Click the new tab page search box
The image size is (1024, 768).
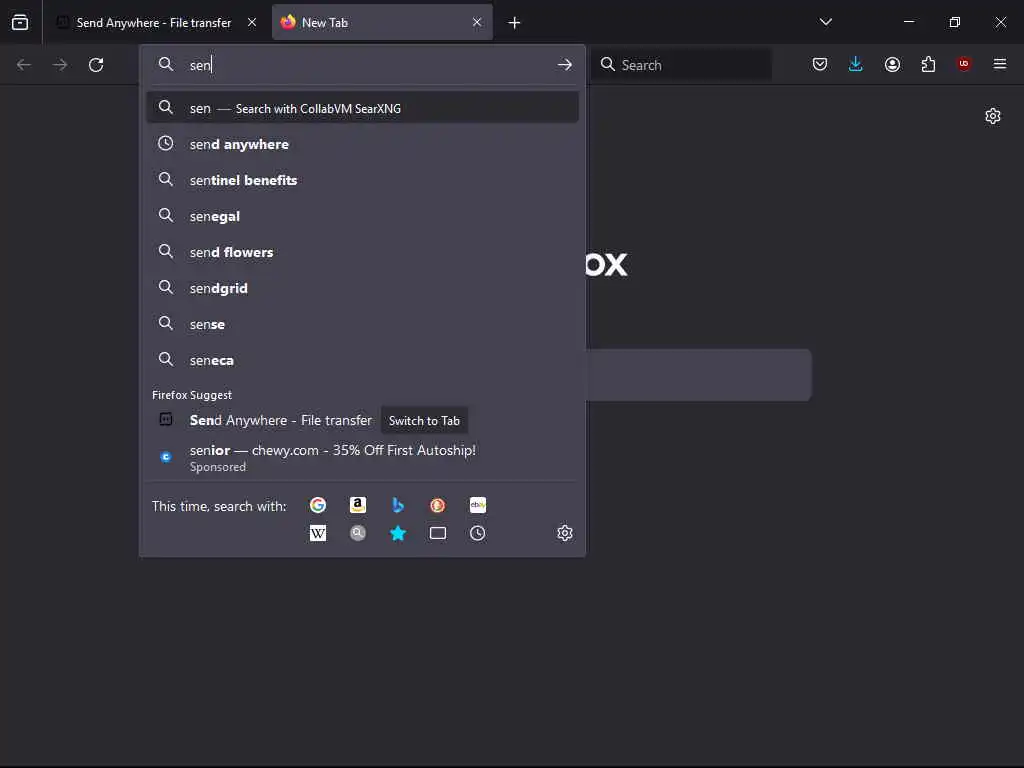coord(699,375)
